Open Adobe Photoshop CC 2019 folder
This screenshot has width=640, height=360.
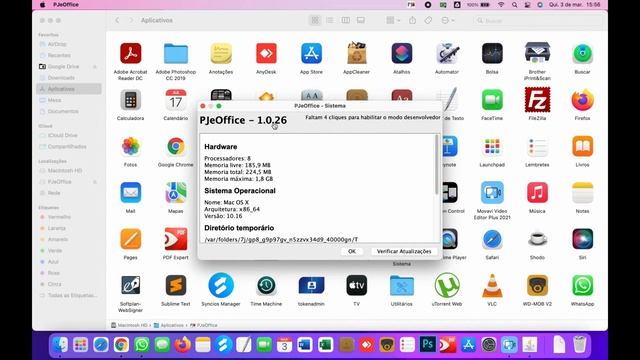point(176,53)
